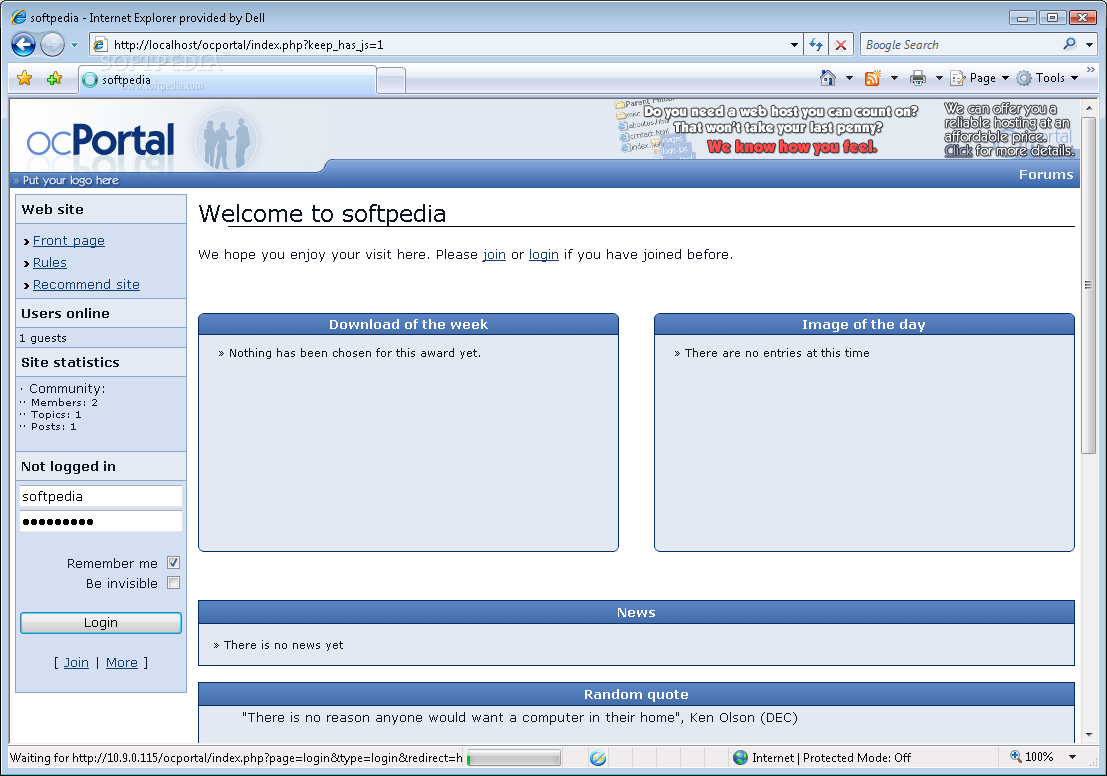Open the Forums link in header
Screen dimensions: 1107x776
[1046, 174]
